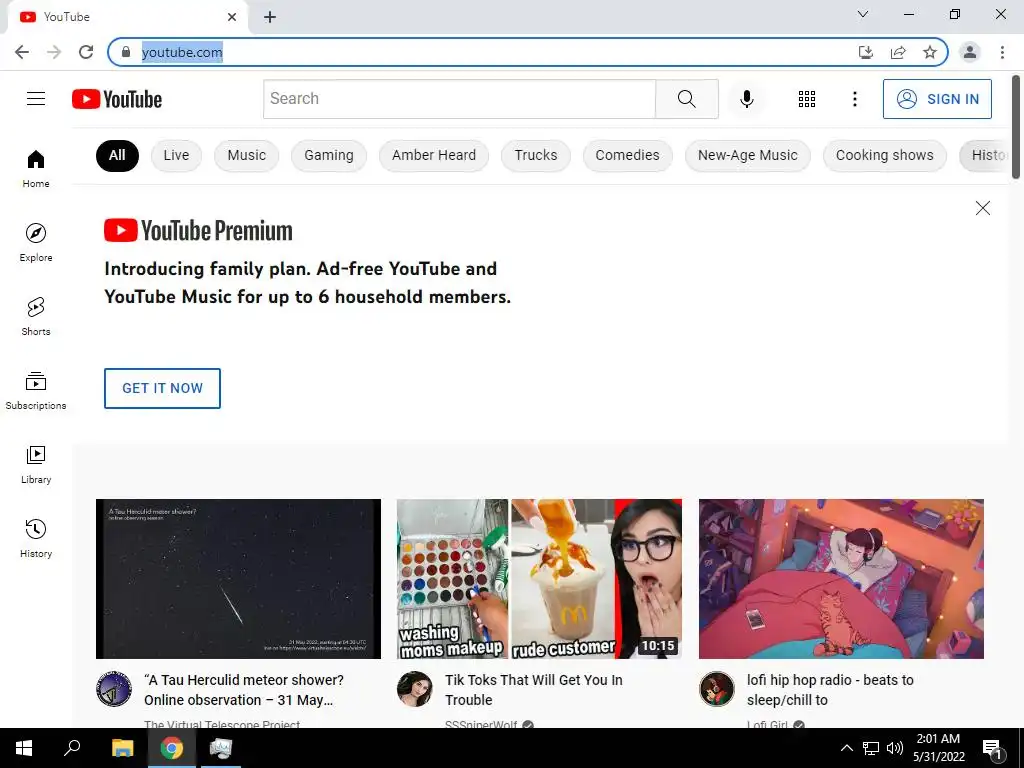Image resolution: width=1024 pixels, height=768 pixels.
Task: Open 'lofi hip hop radio' video title
Action: coord(830,690)
